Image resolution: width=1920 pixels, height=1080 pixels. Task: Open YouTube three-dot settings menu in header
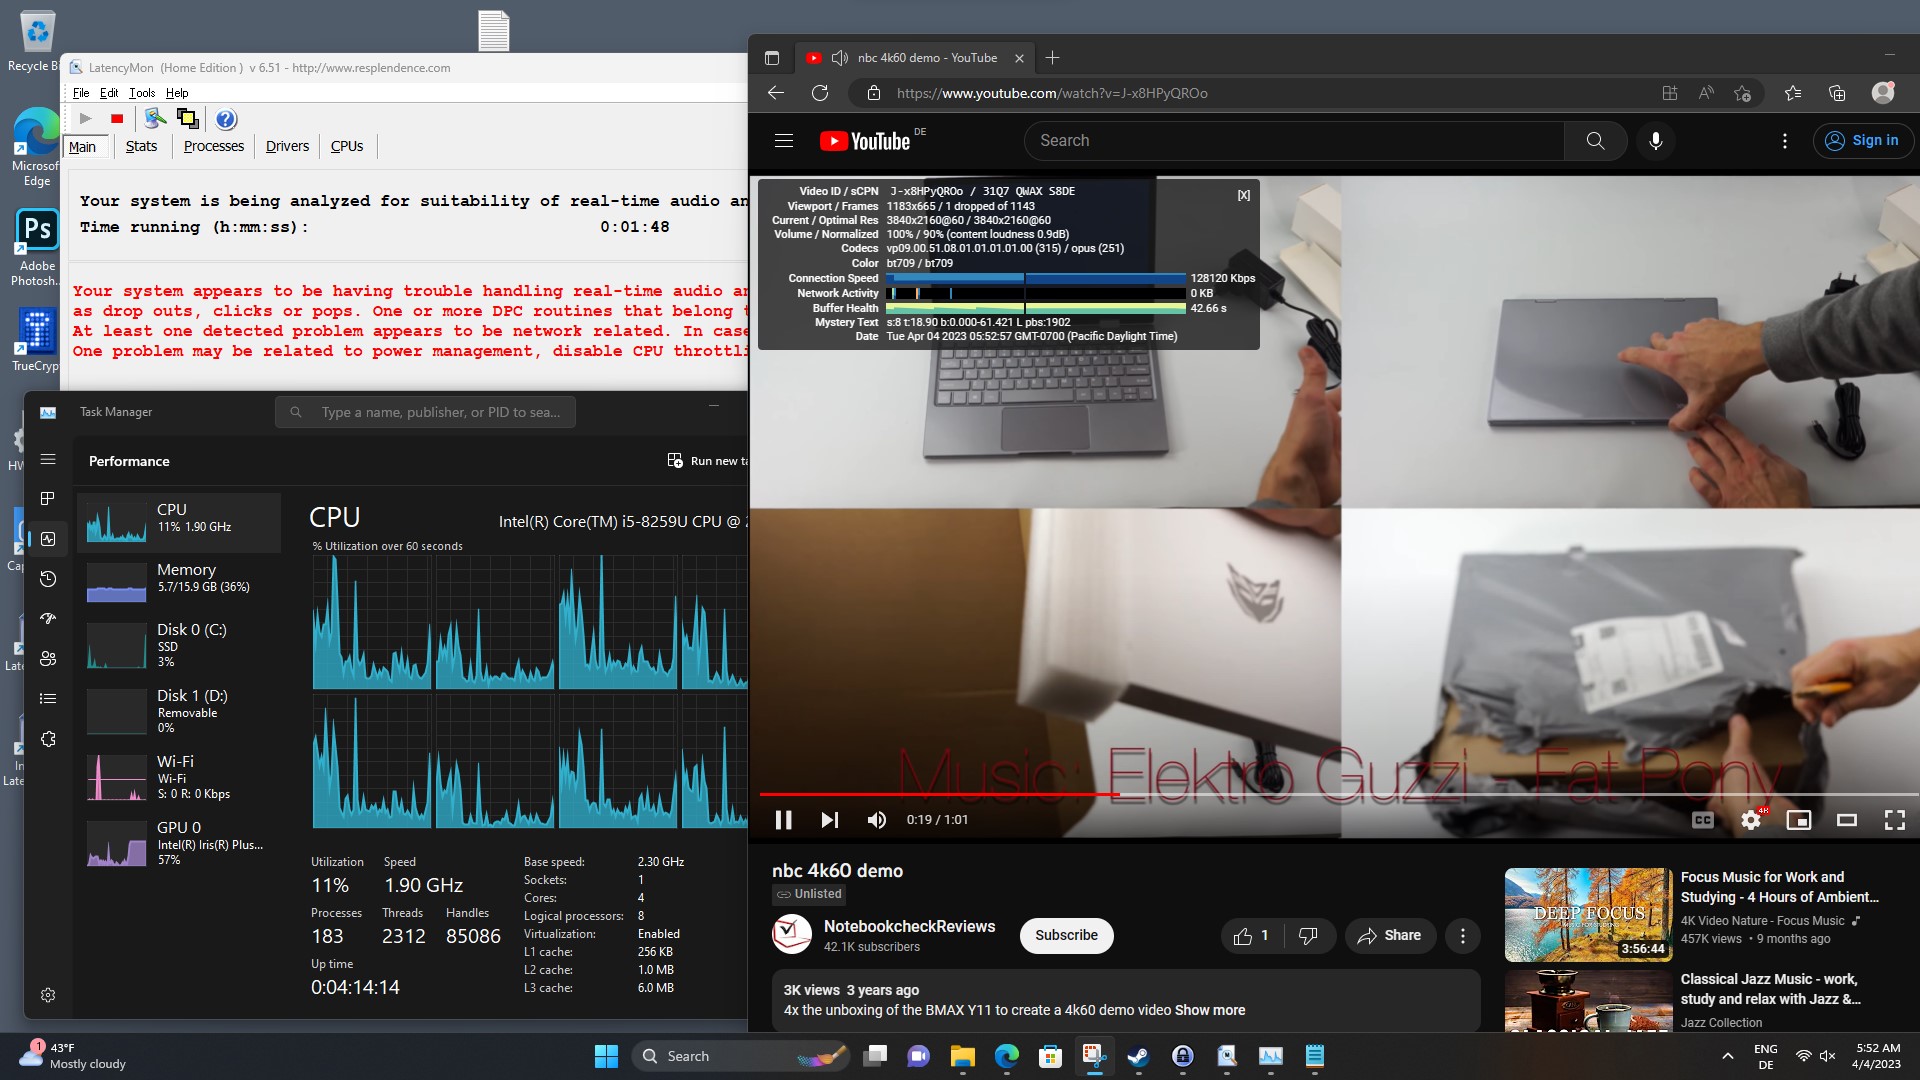point(1784,141)
